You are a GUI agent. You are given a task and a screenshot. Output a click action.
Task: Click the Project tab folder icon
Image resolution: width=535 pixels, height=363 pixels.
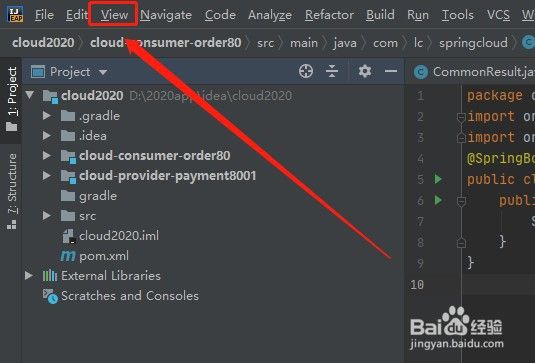[x=11, y=127]
